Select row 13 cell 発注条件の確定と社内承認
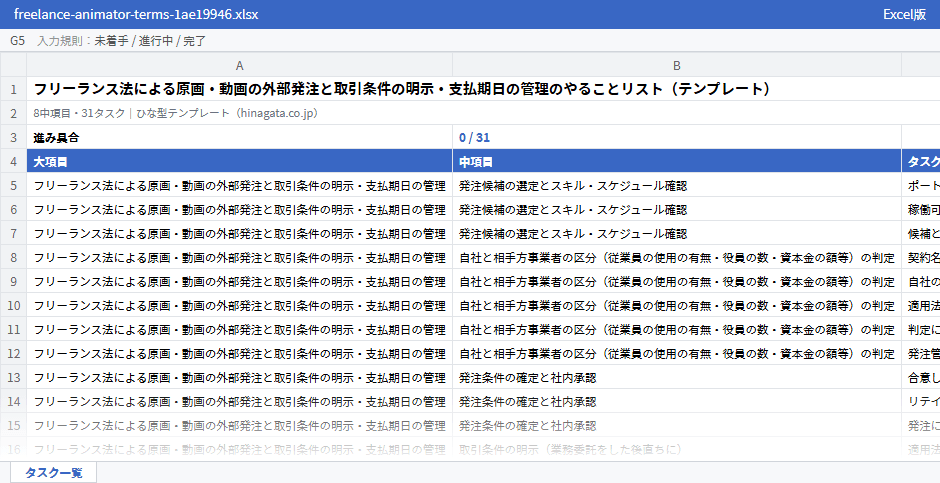Viewport: 940px width, 483px height. [x=677, y=378]
